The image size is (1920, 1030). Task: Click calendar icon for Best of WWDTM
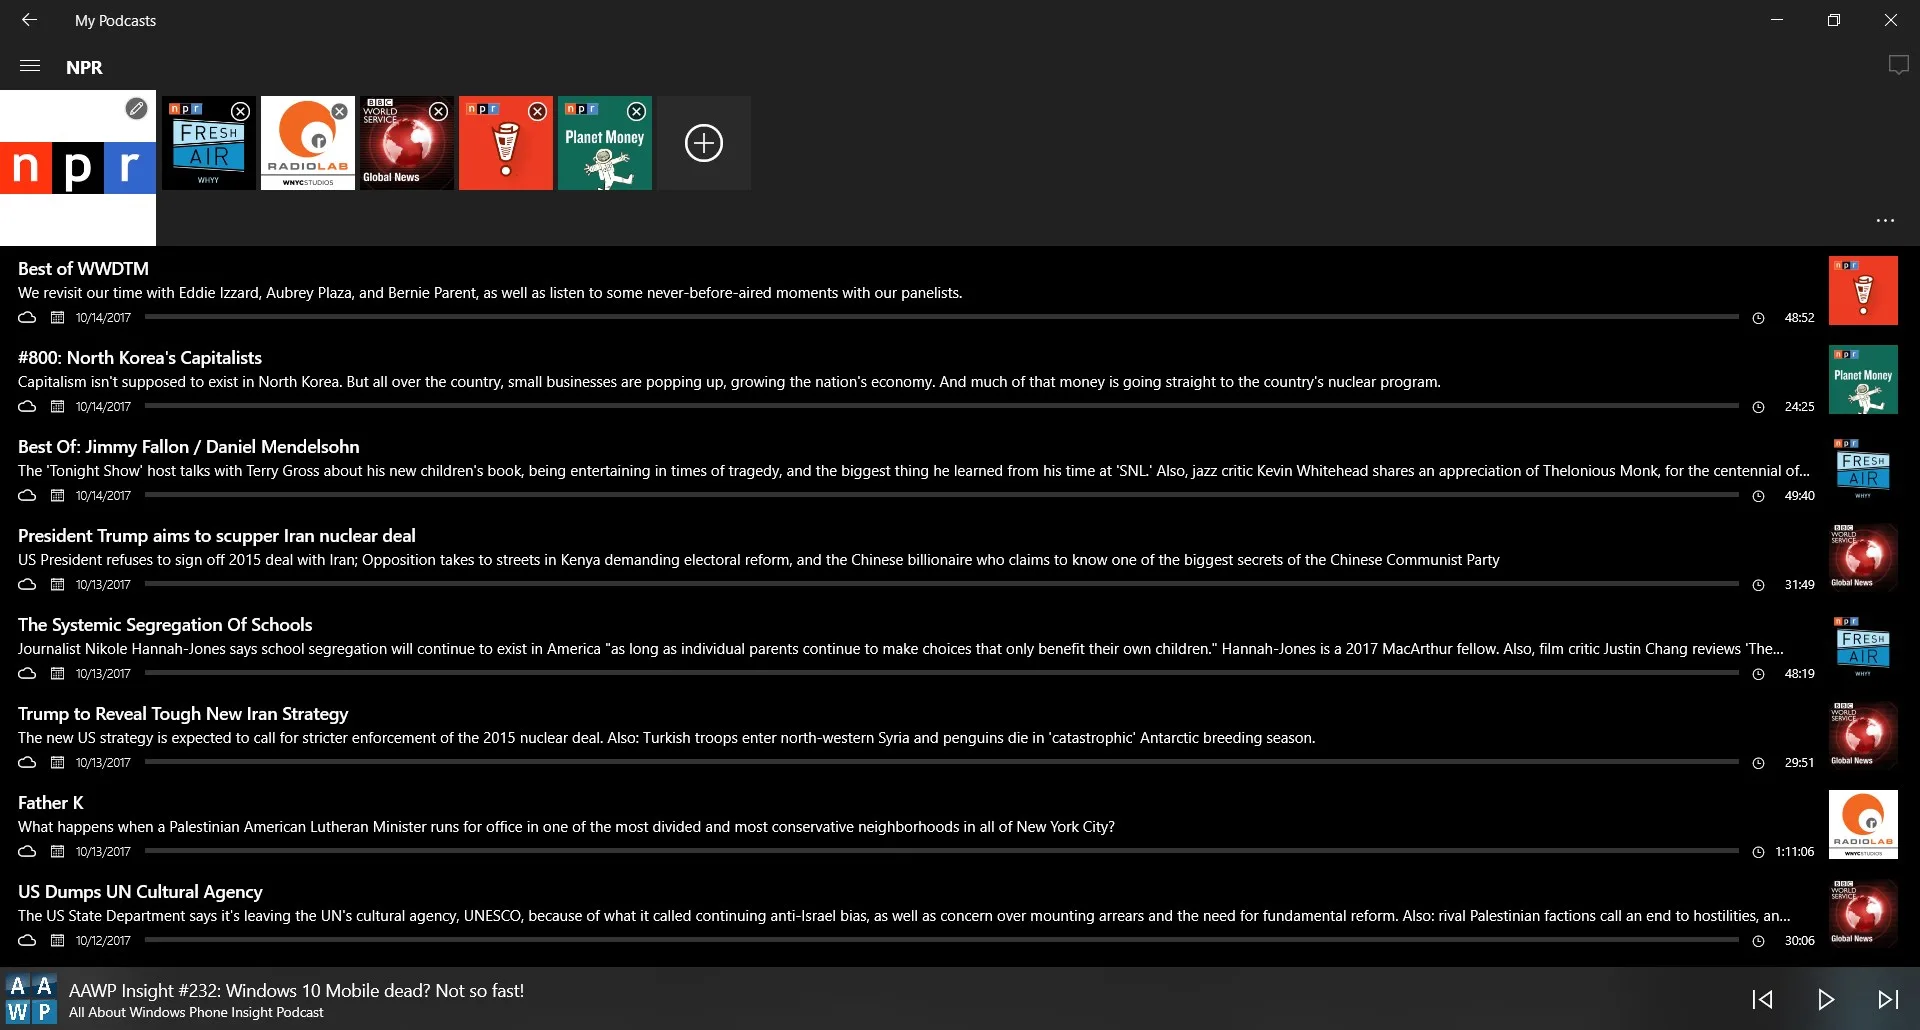point(57,318)
